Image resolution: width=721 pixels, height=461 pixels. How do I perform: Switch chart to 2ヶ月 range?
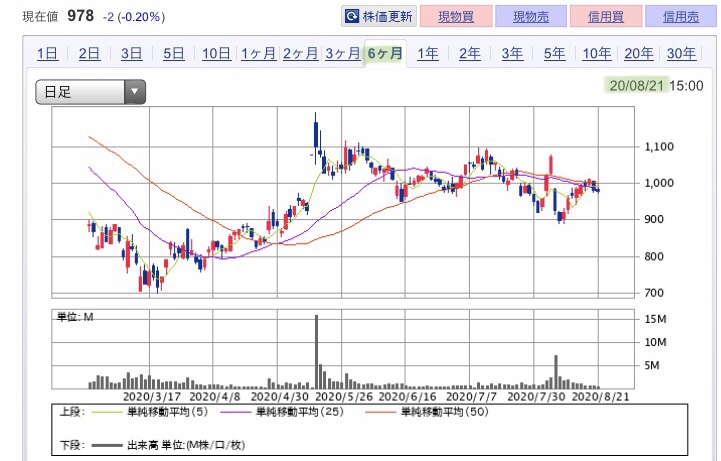click(300, 54)
